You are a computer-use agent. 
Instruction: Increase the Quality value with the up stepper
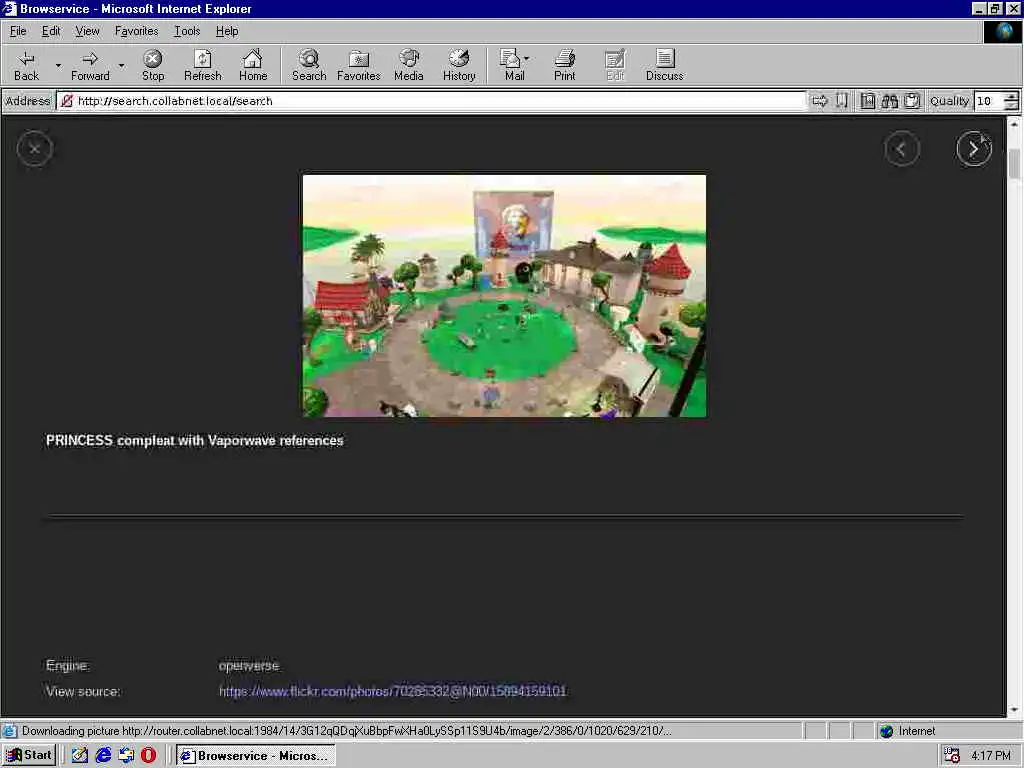pyautogui.click(x=1011, y=97)
